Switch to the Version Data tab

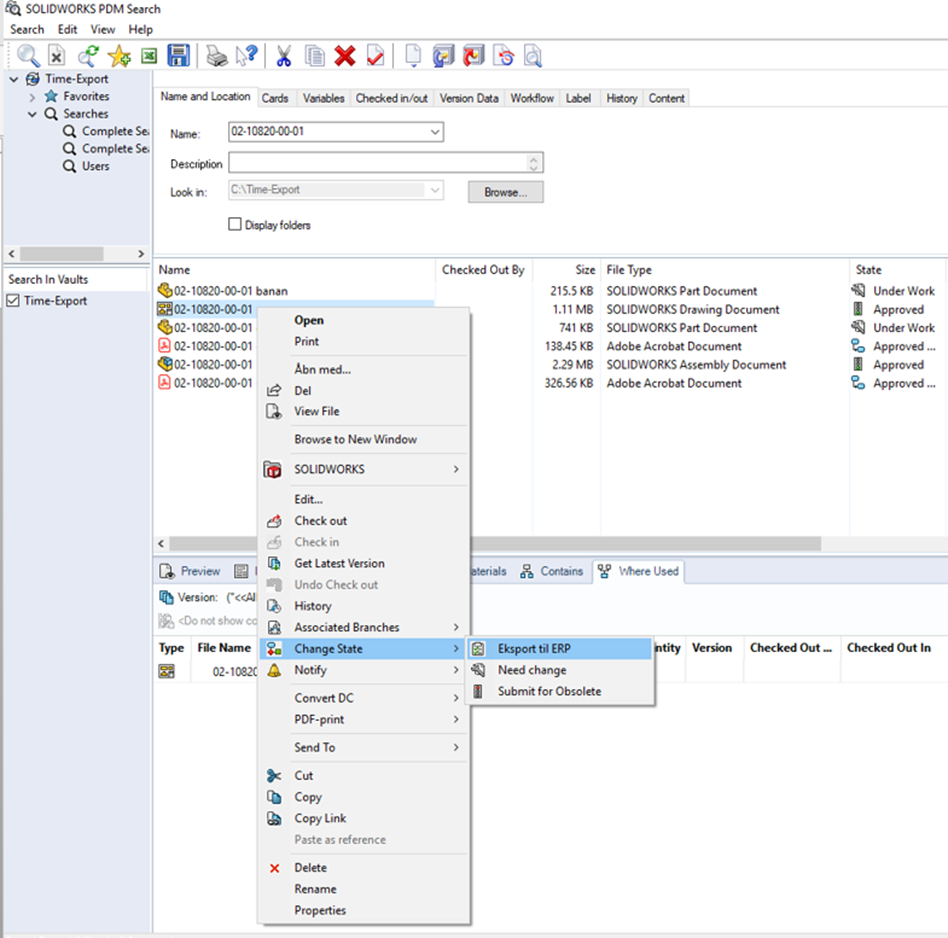pyautogui.click(x=469, y=98)
